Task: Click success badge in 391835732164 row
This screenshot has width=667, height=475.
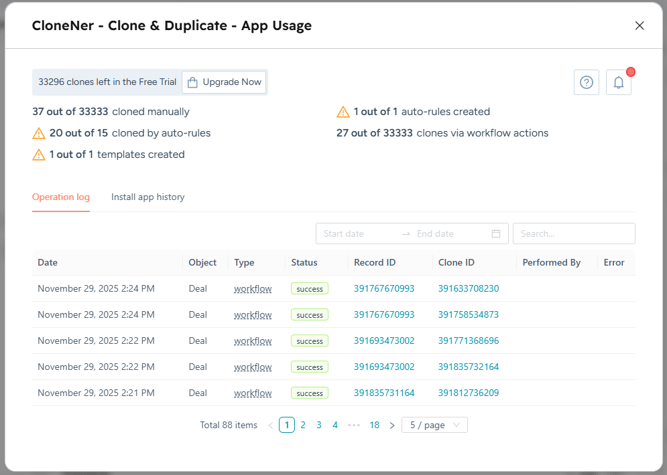Action: click(310, 367)
